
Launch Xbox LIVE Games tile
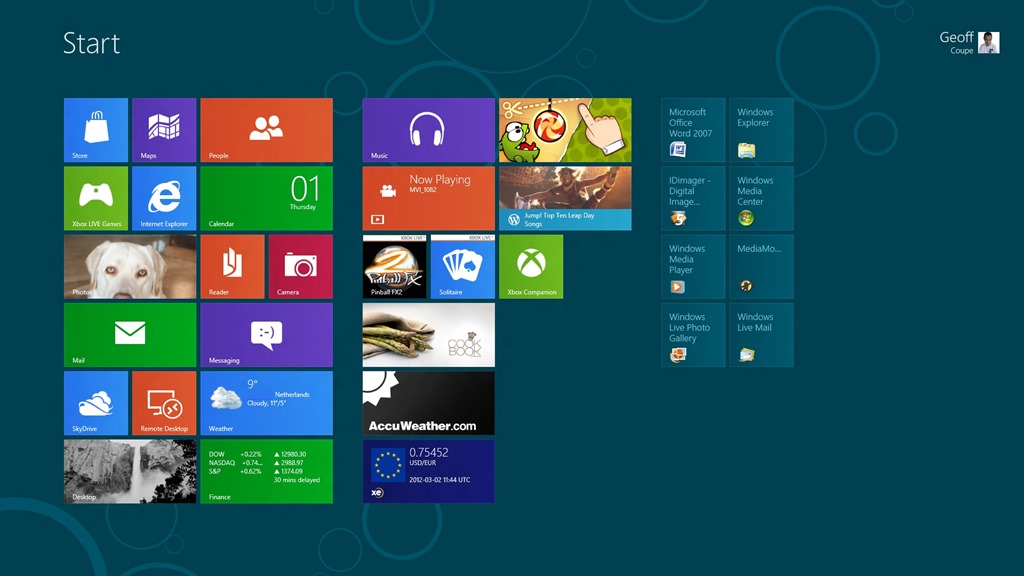point(96,198)
